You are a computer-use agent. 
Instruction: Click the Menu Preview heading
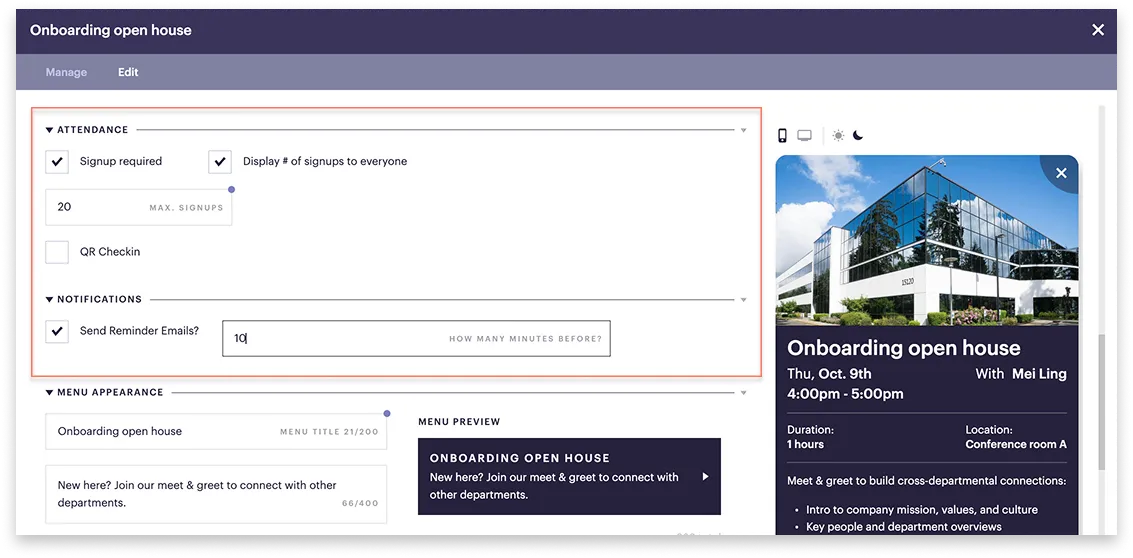pyautogui.click(x=459, y=421)
